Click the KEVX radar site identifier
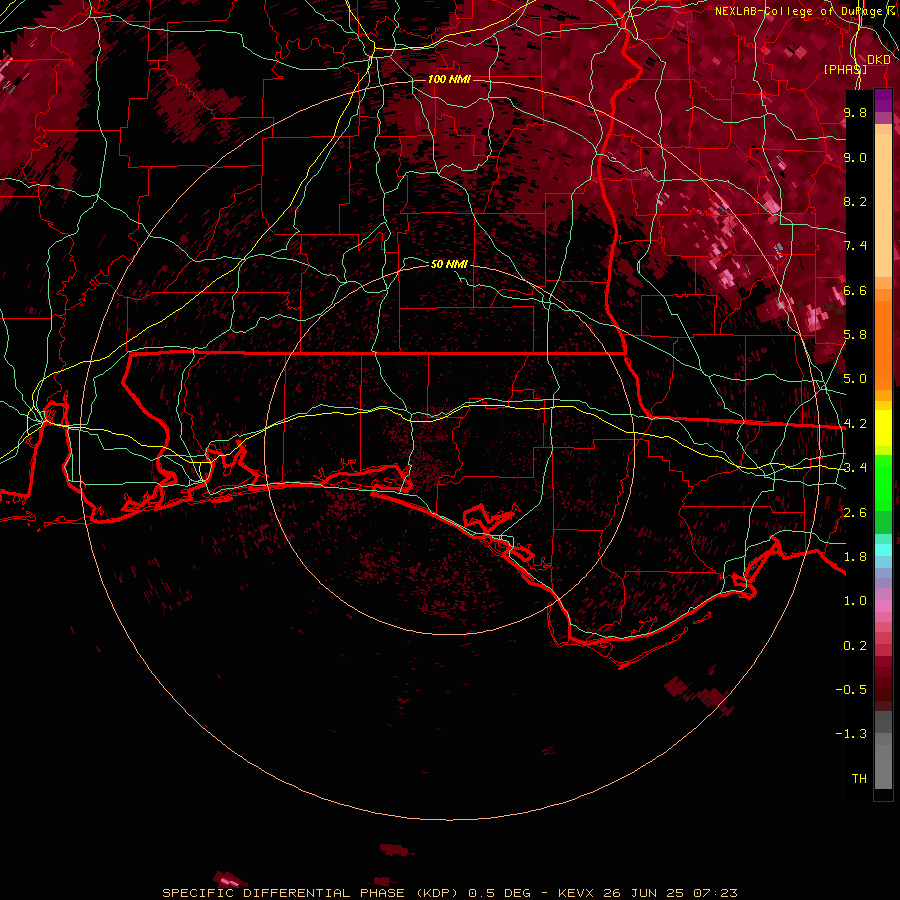900x900 pixels. click(x=577, y=893)
